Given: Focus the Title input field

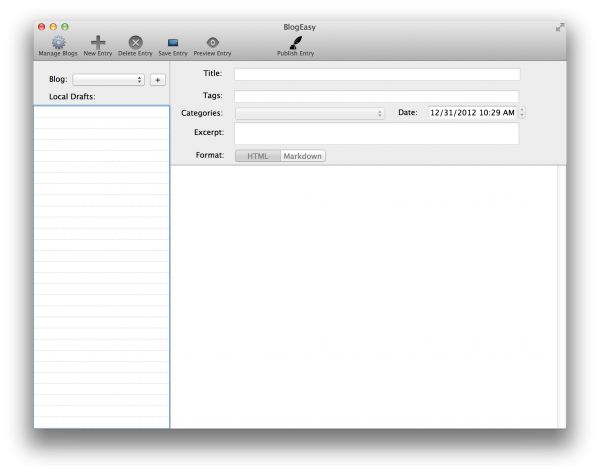Looking at the screenshot, I should [x=377, y=74].
